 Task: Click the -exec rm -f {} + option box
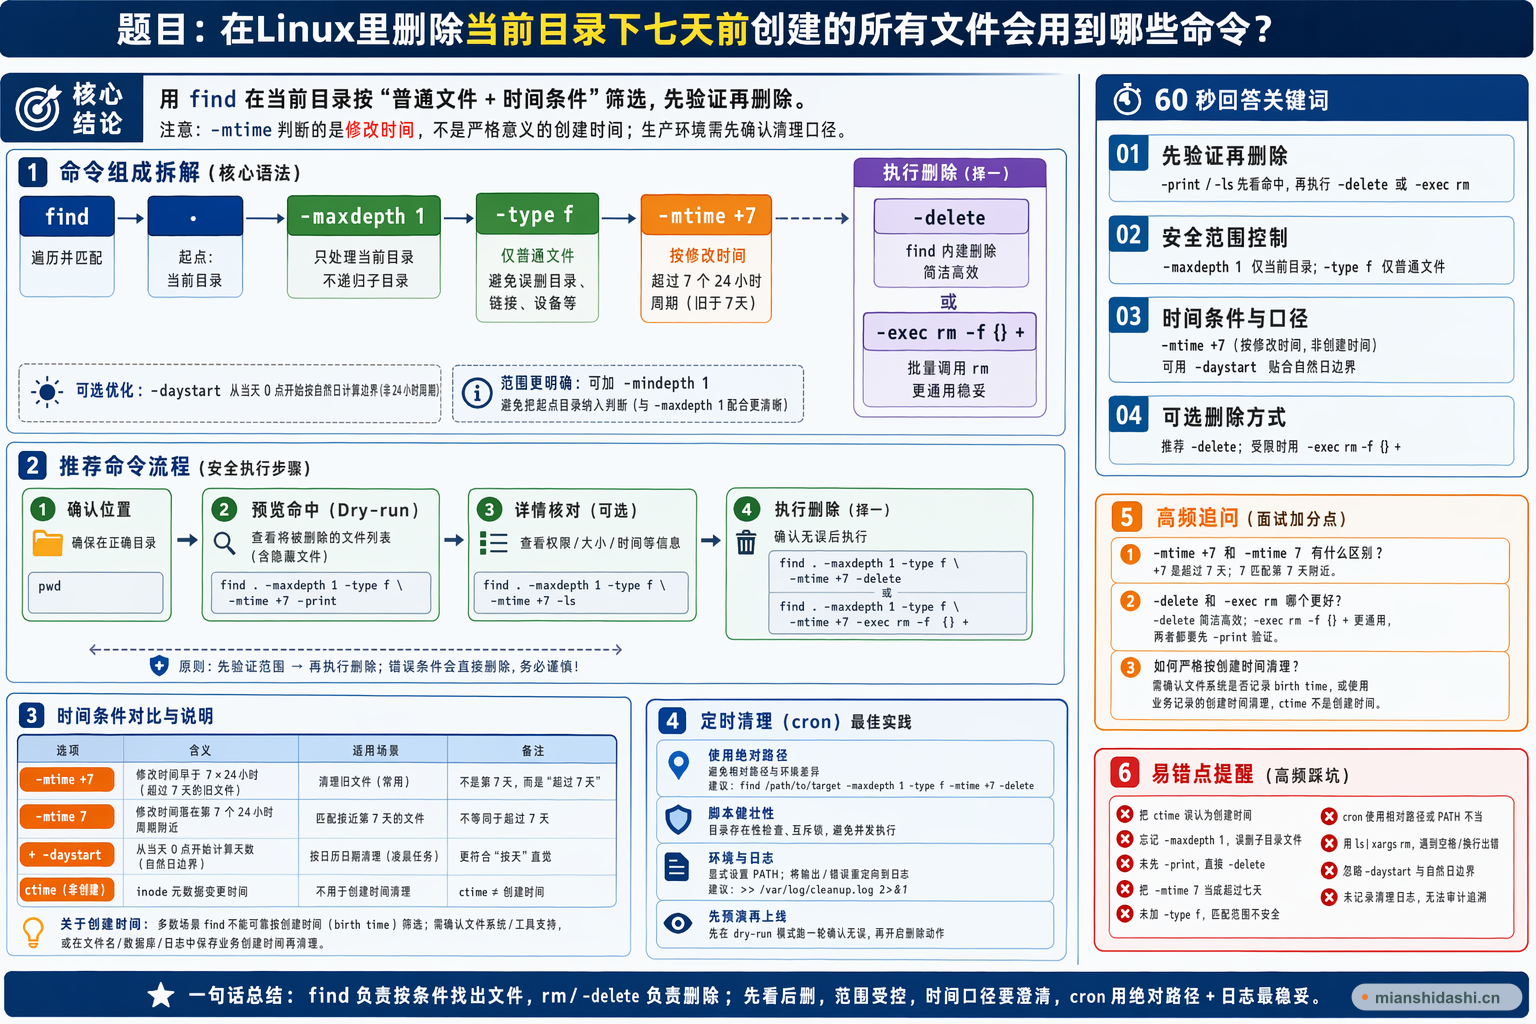pyautogui.click(x=950, y=332)
